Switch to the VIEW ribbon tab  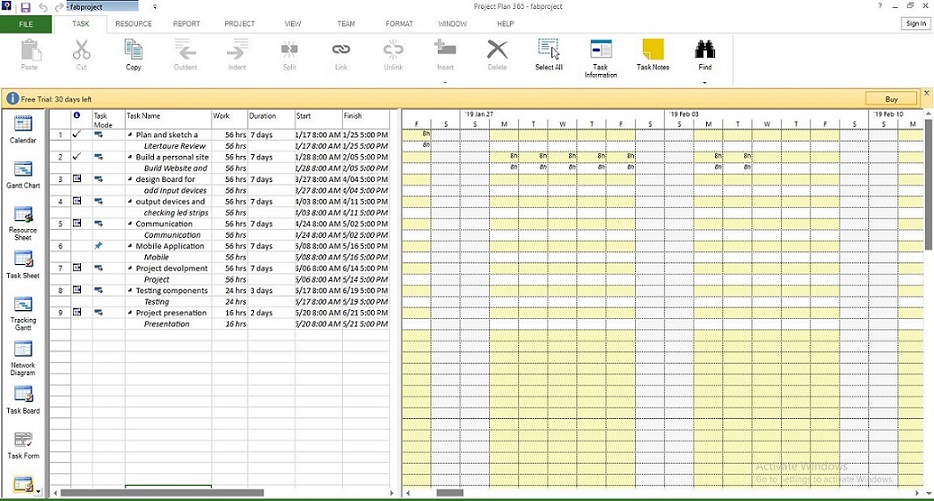pos(292,24)
